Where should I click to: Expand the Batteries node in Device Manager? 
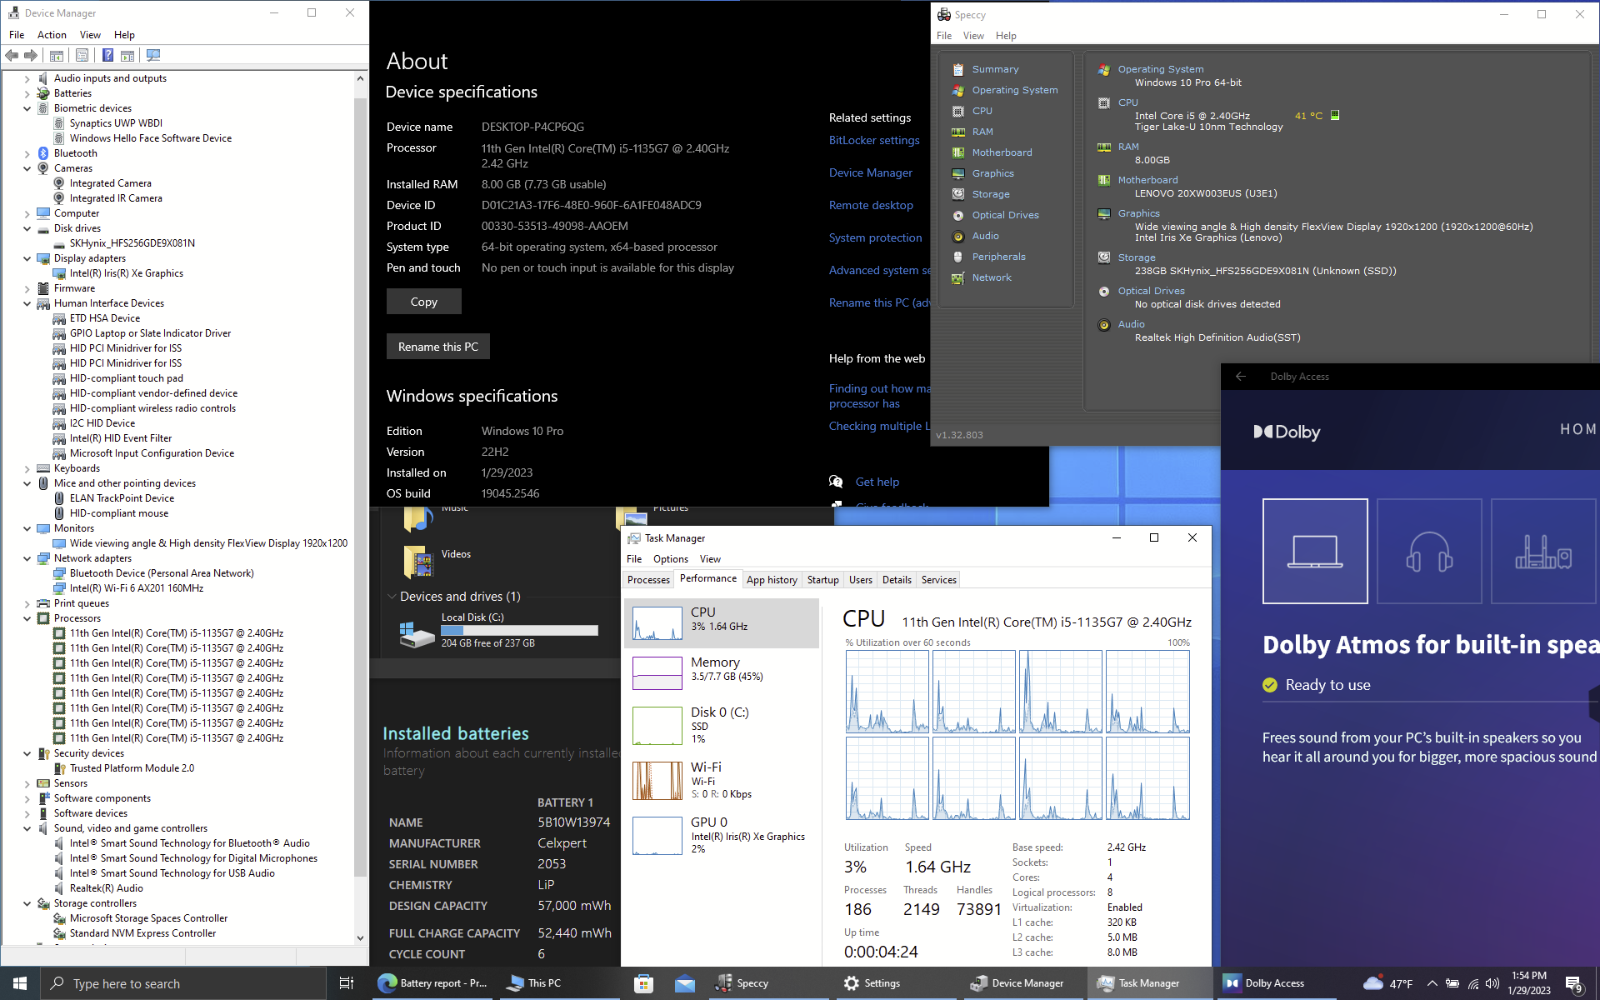tap(27, 93)
